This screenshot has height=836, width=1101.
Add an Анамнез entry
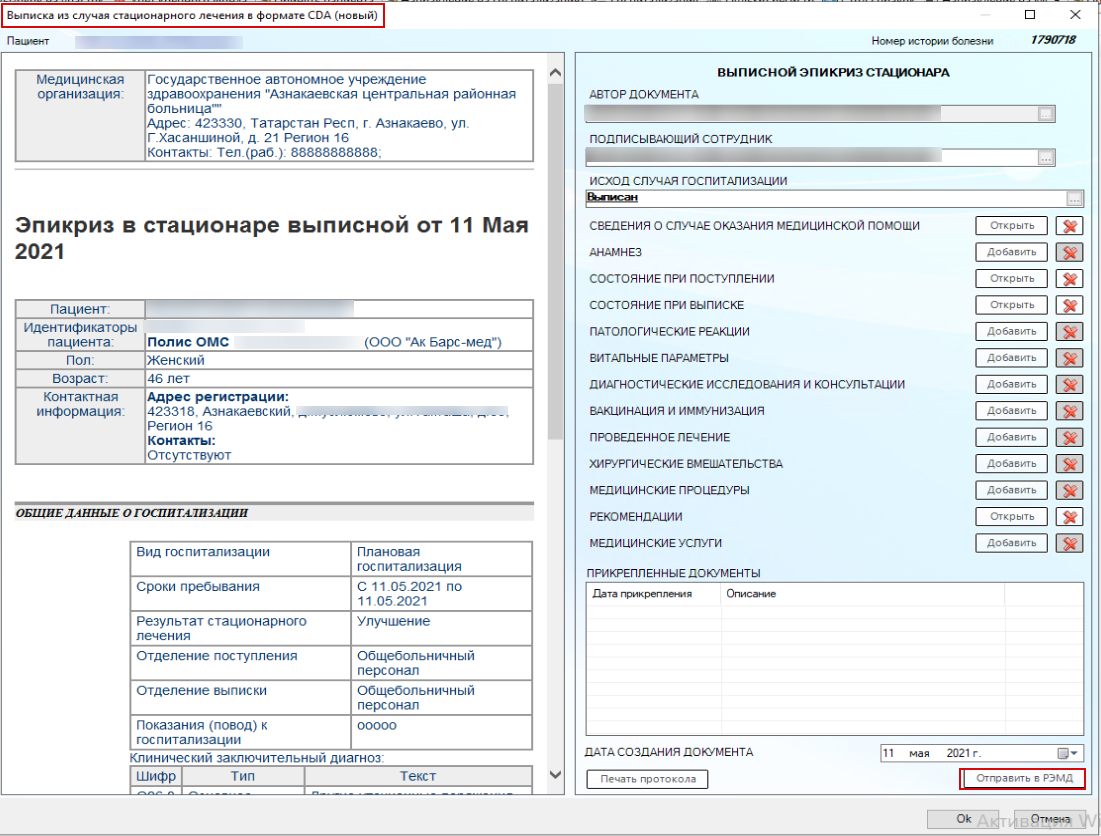1012,253
